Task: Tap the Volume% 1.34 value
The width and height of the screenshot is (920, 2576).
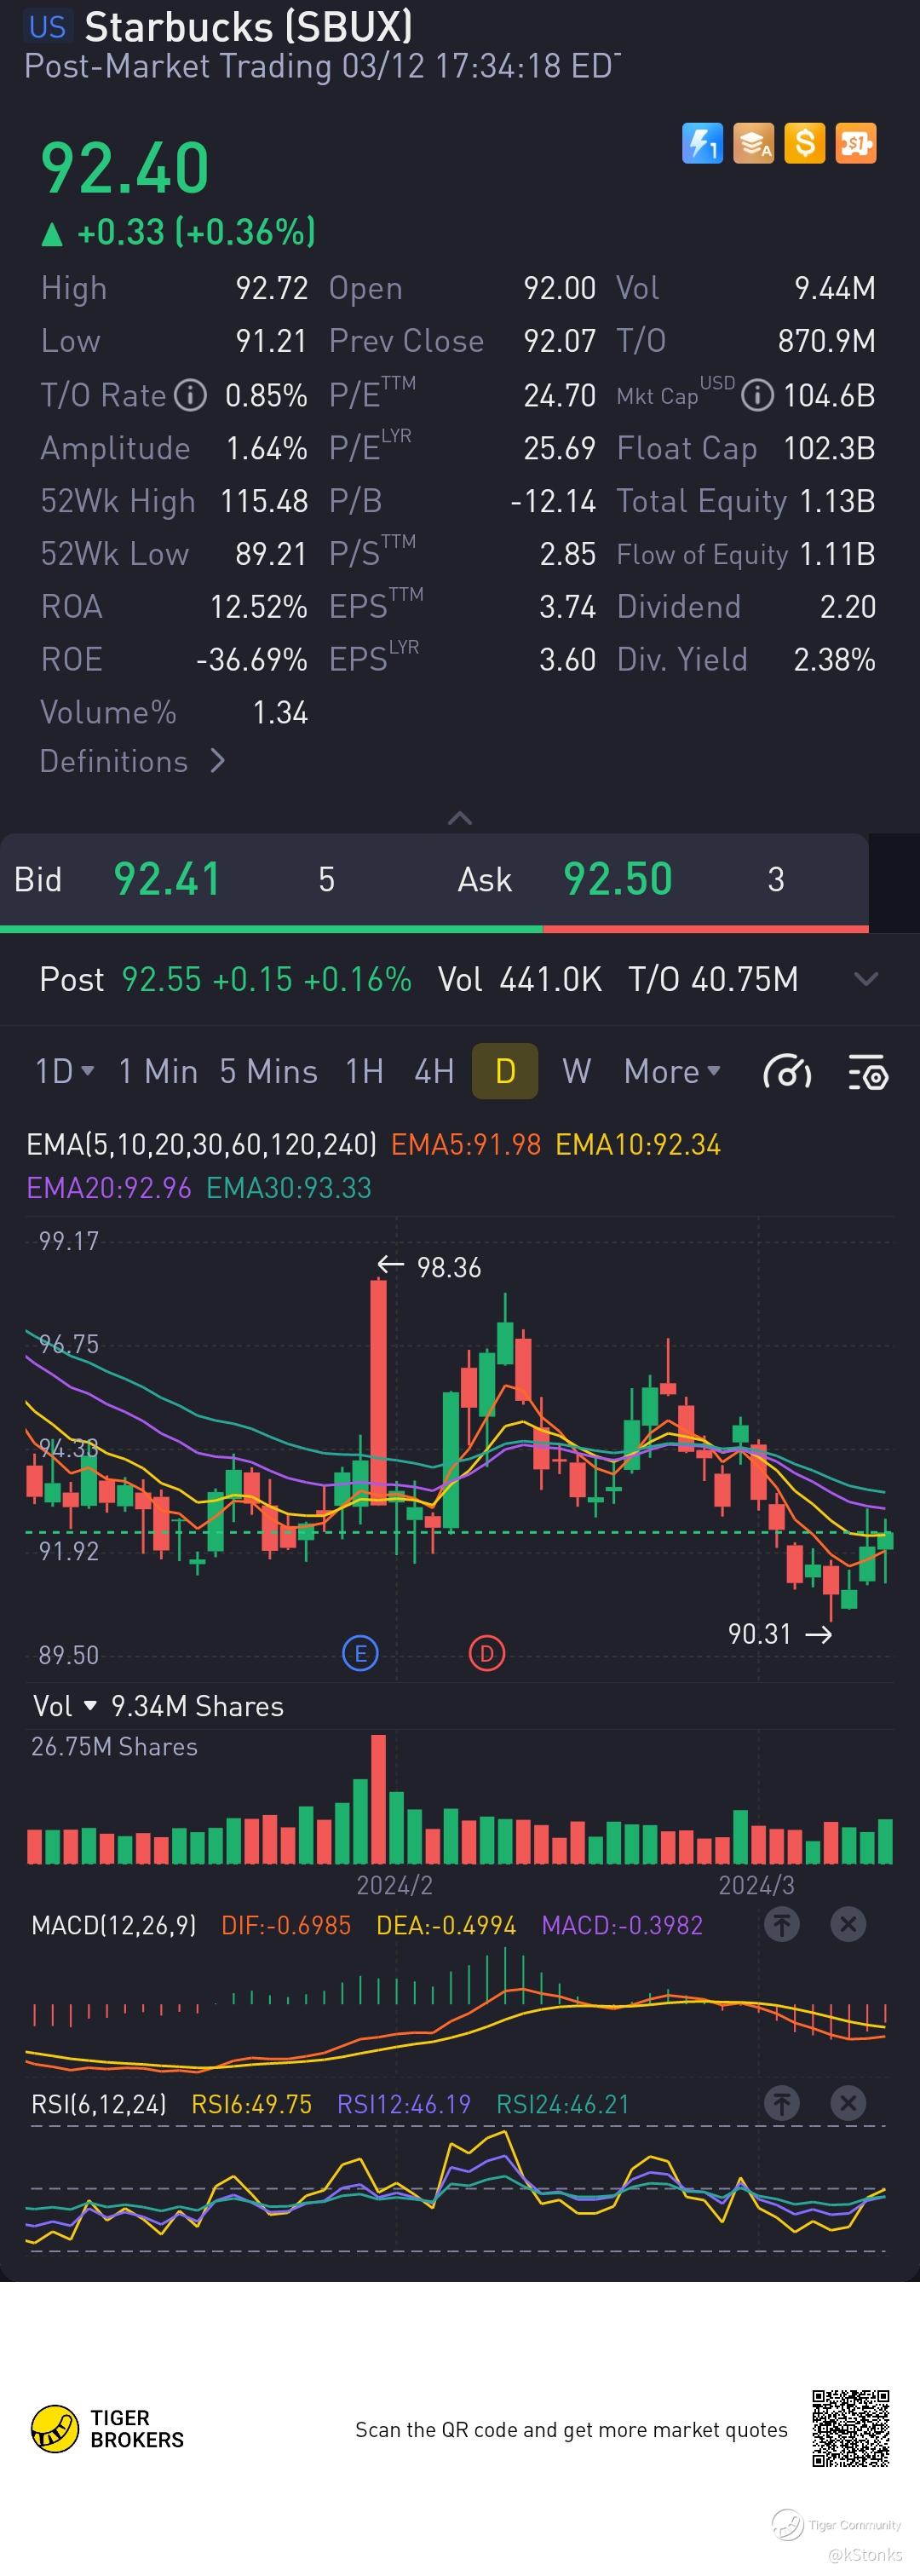Action: click(x=280, y=713)
